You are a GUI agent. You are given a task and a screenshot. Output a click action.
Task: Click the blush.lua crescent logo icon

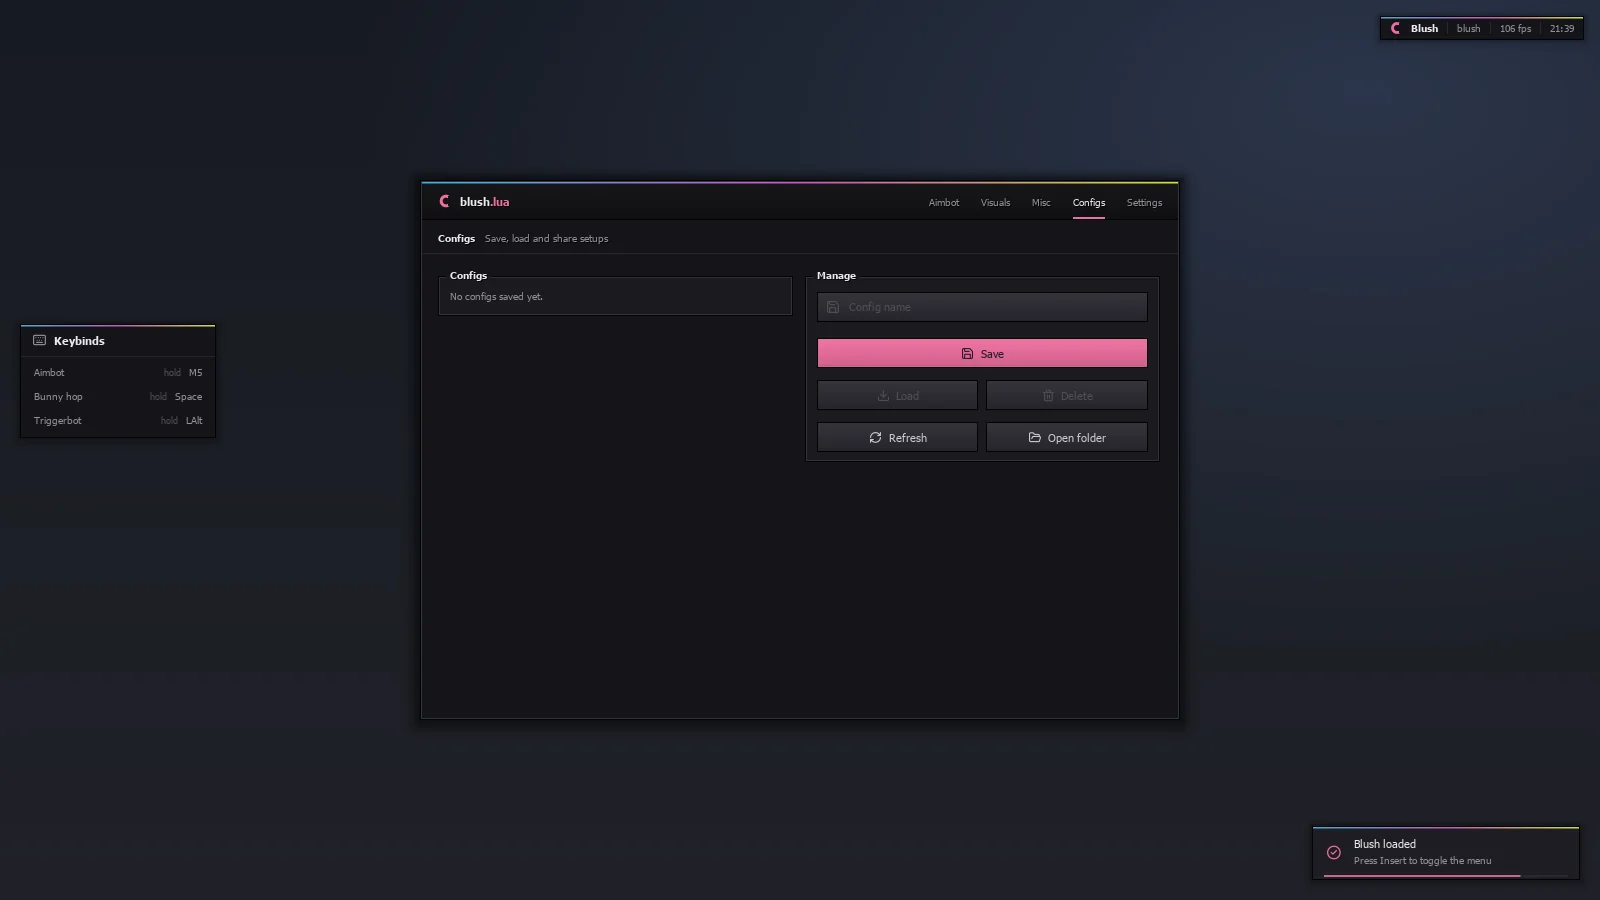point(445,201)
